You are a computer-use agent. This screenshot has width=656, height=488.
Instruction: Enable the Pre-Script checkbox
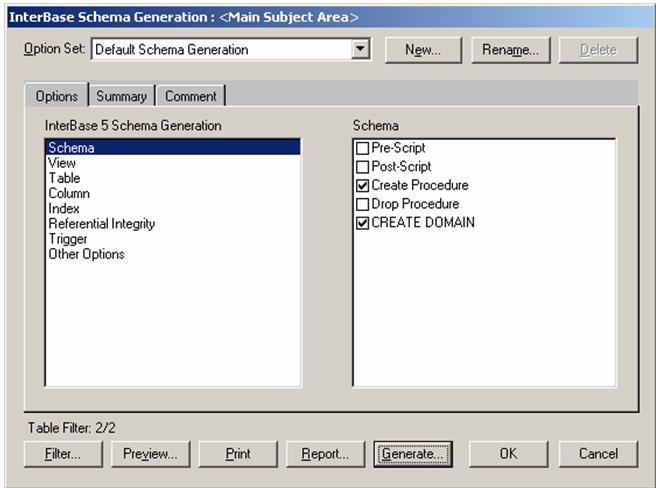[x=363, y=148]
